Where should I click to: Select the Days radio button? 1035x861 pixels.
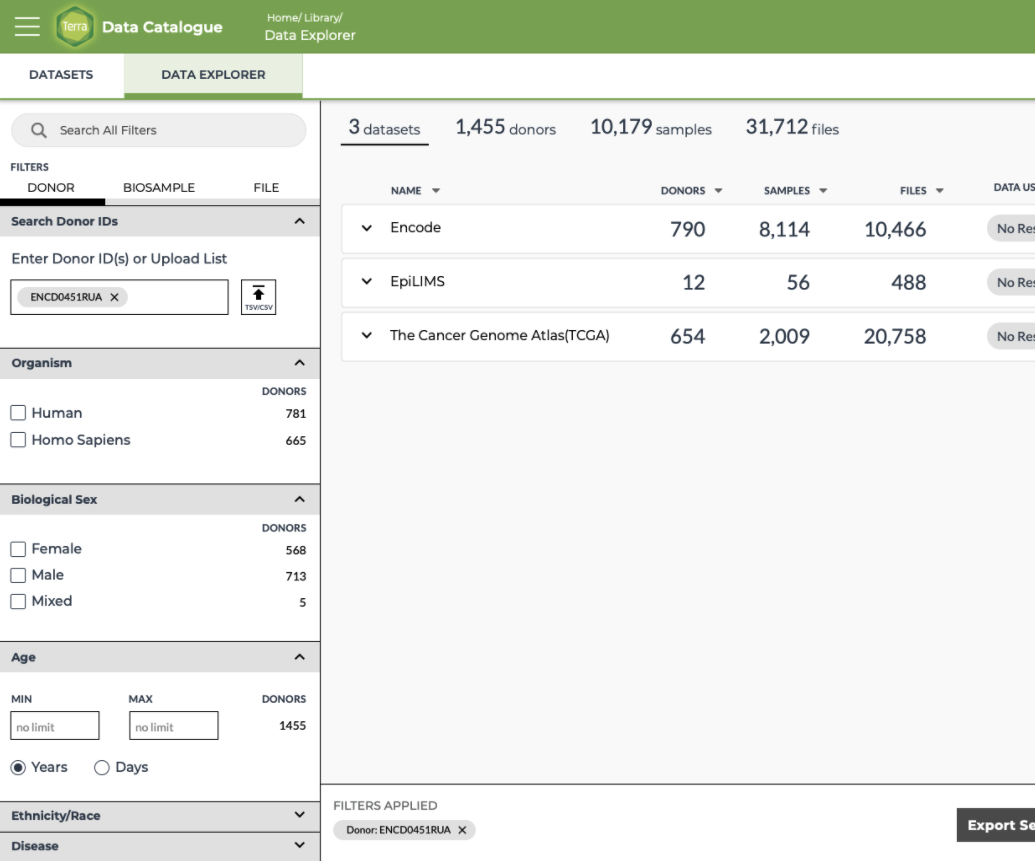(102, 767)
